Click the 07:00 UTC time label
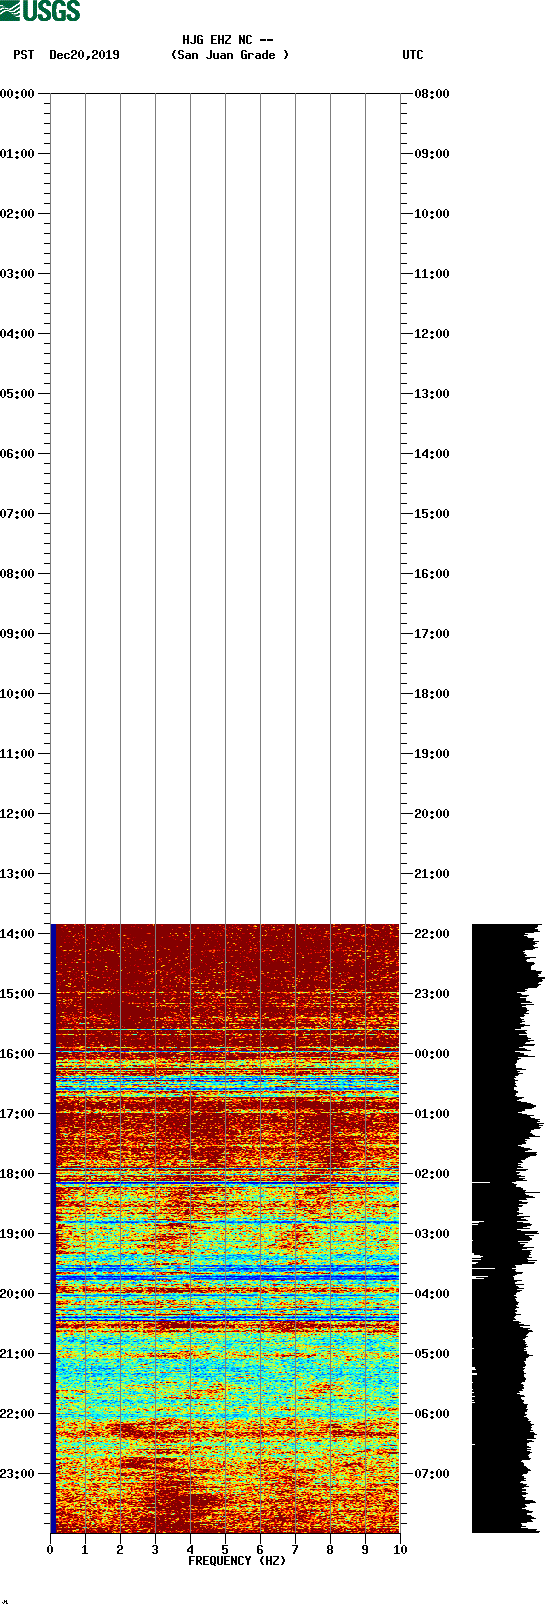The width and height of the screenshot is (552, 1613). point(432,1474)
